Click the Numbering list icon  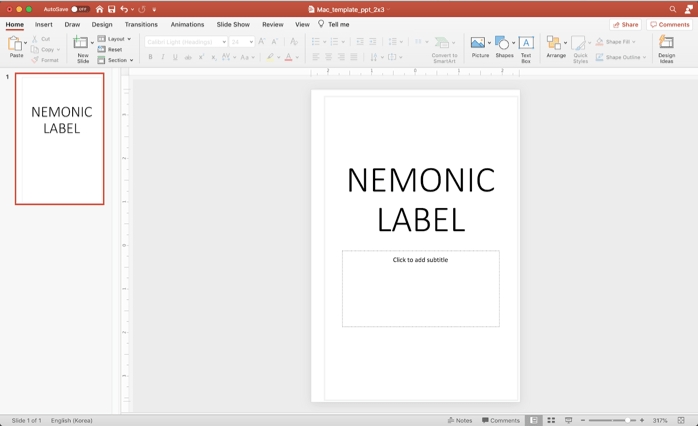(334, 41)
